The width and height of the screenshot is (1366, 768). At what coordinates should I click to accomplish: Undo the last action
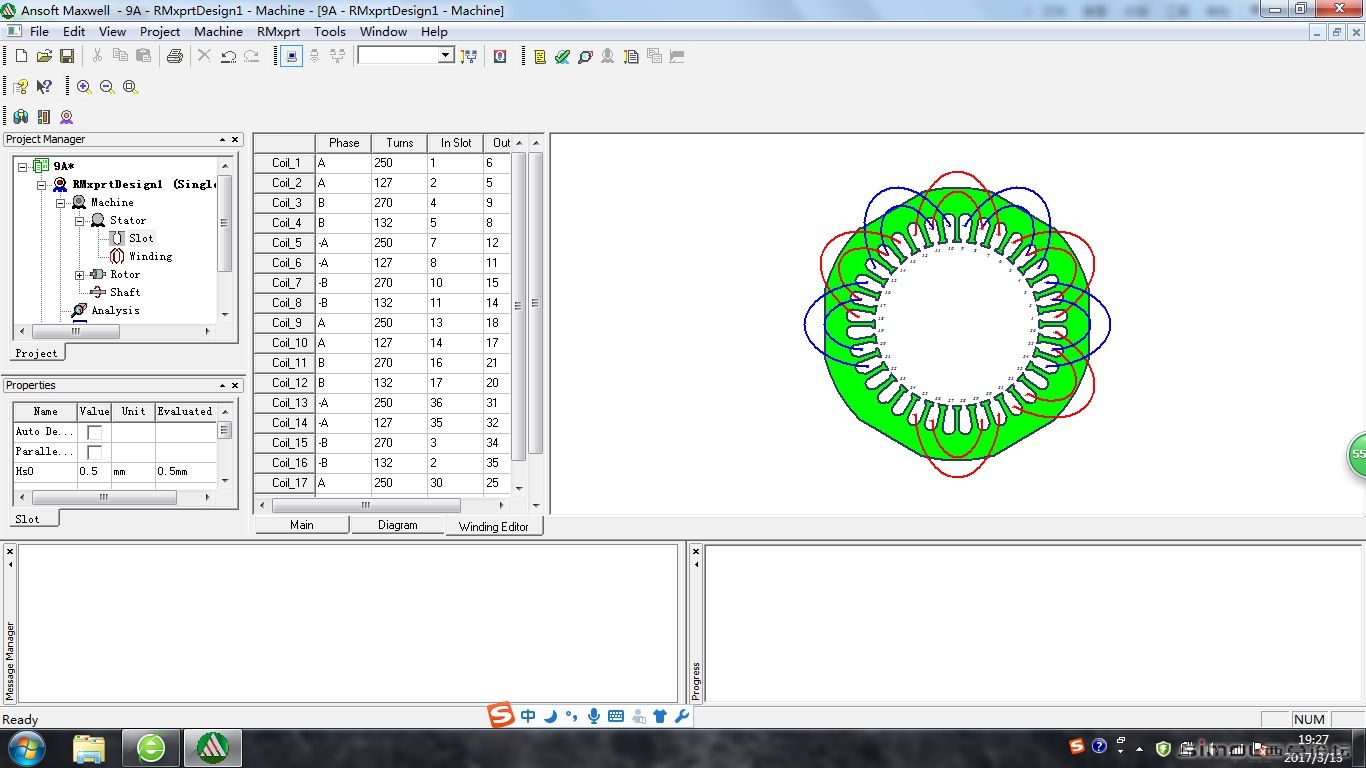[228, 56]
